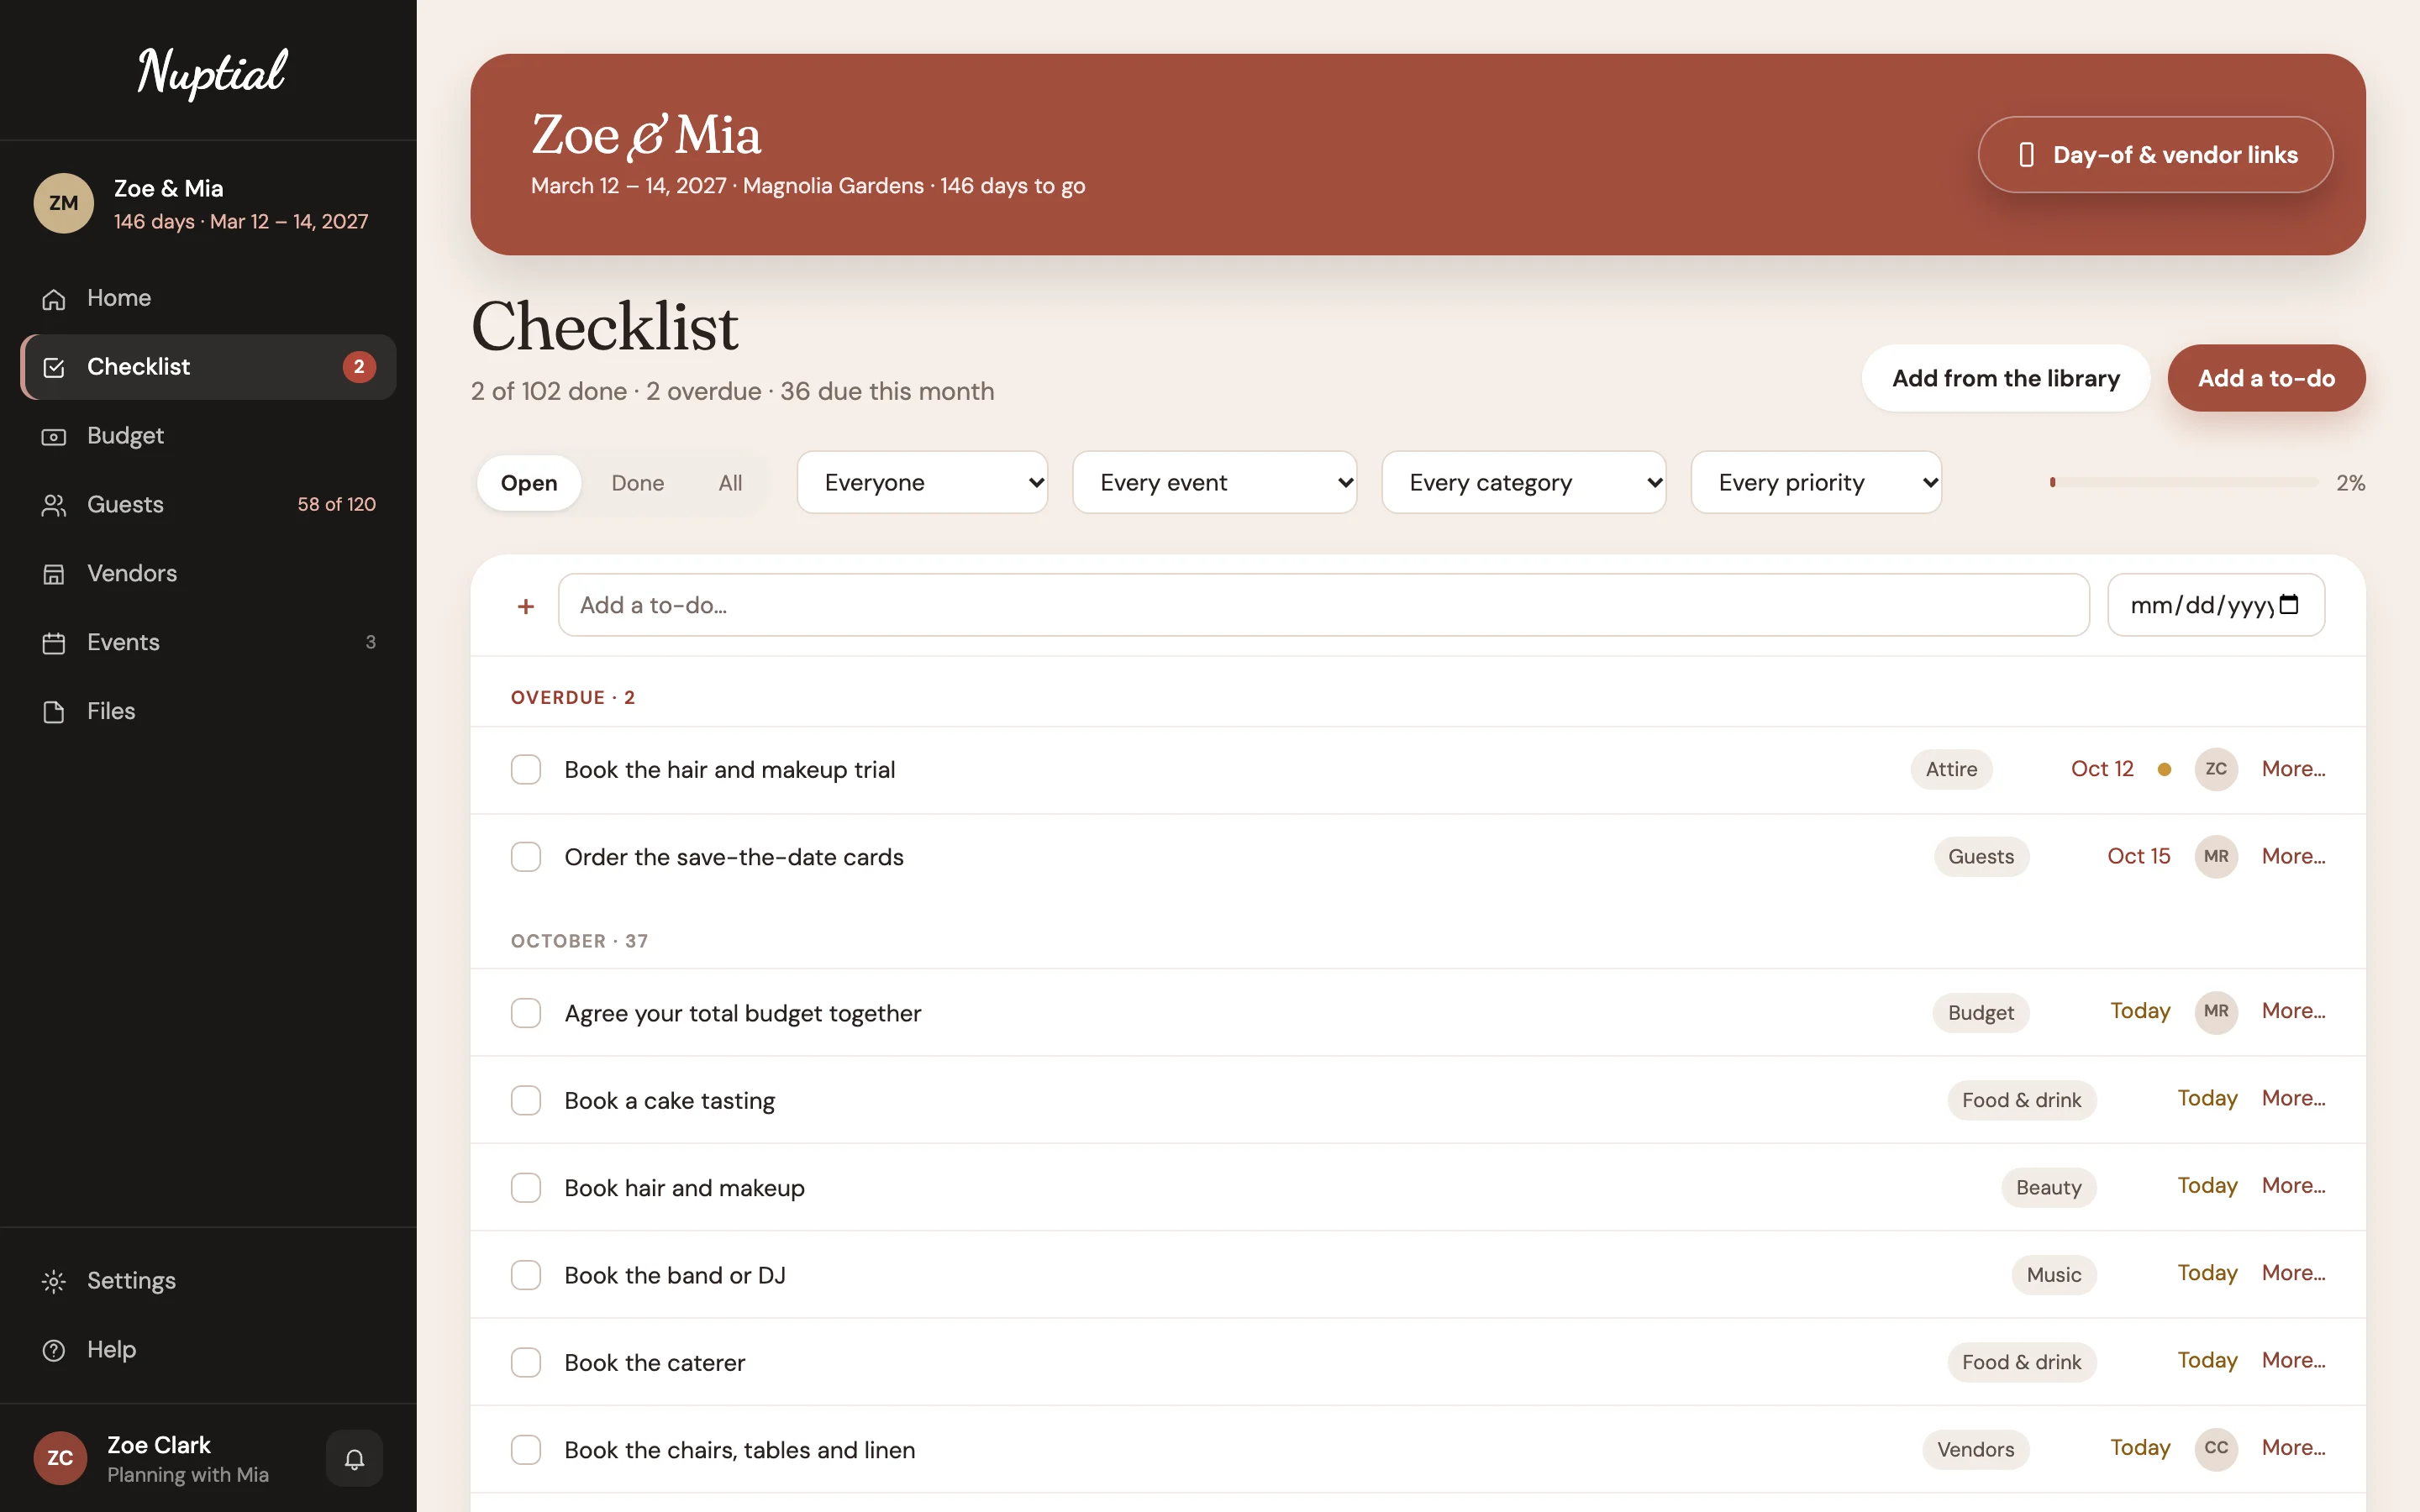Click the Settings gear icon
This screenshot has height=1512, width=2420.
pyautogui.click(x=54, y=1281)
